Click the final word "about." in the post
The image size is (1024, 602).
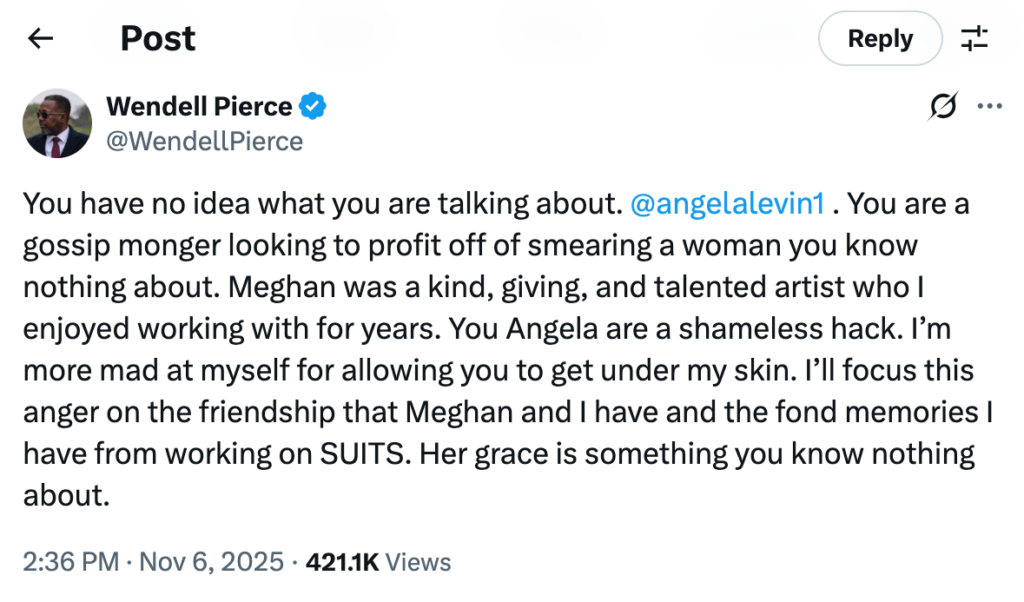coord(66,496)
